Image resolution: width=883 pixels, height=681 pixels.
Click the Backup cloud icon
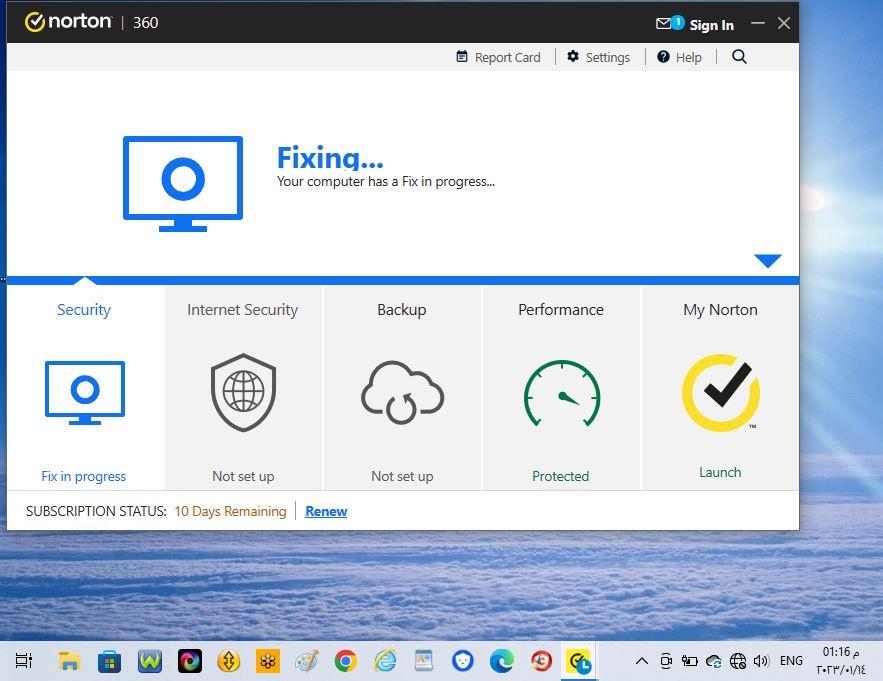(x=402, y=393)
